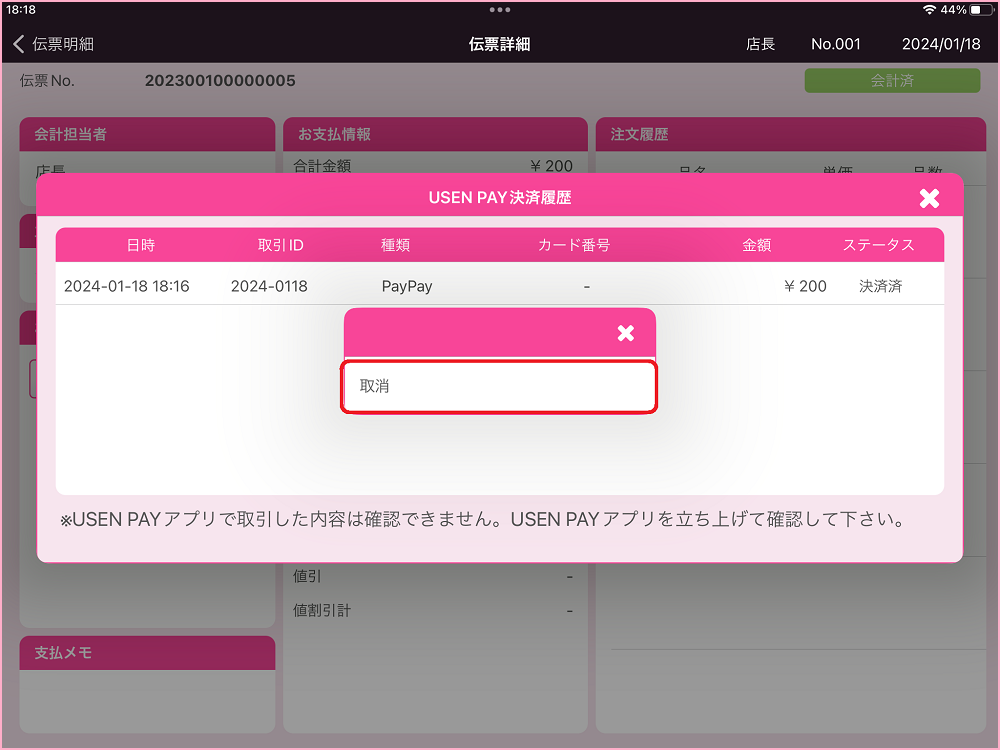Screen dimensions: 1000x750
Task: Close the small 取消 popup
Action: 626,333
